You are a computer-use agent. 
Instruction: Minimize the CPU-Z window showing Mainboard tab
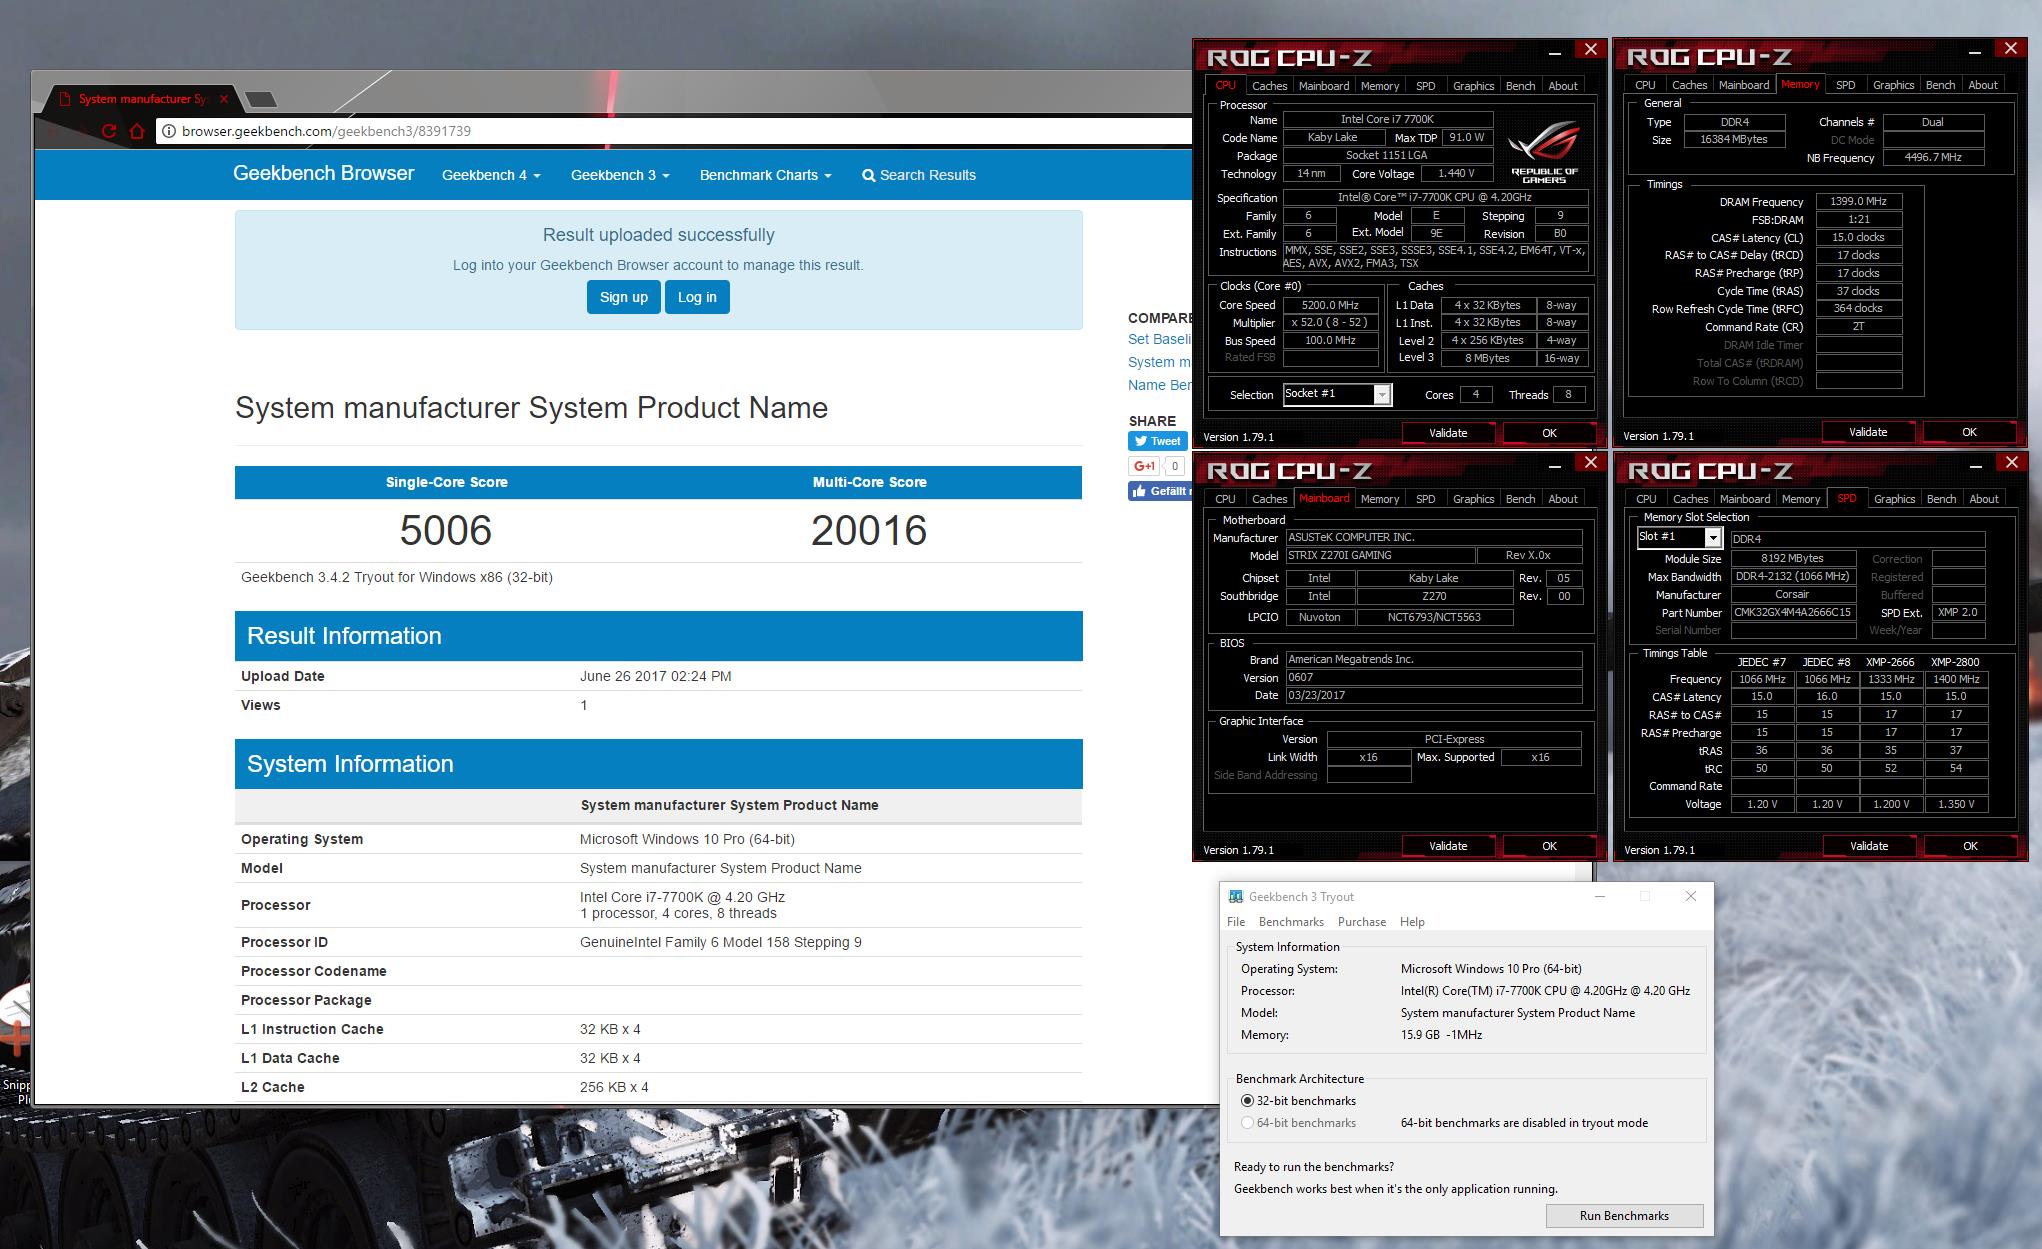coord(1555,465)
